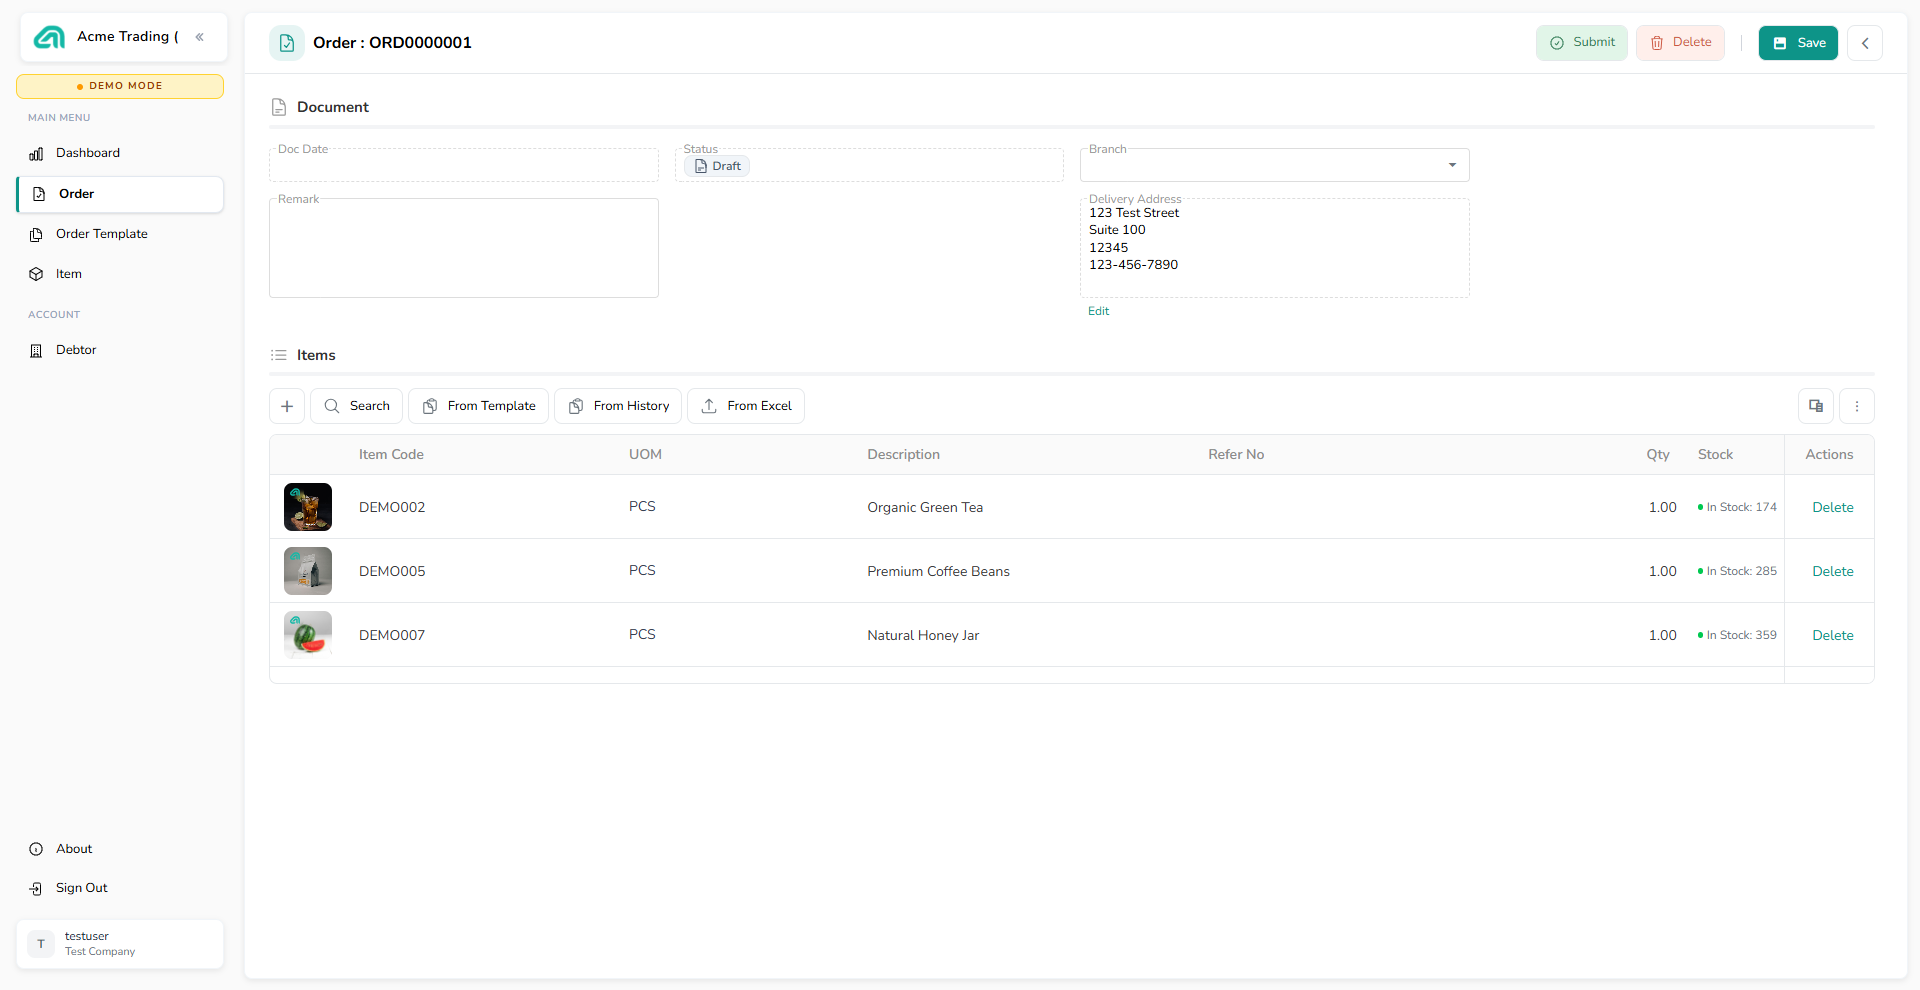Image resolution: width=1920 pixels, height=990 pixels.
Task: Click the testuser avatar badge
Action: (x=41, y=944)
